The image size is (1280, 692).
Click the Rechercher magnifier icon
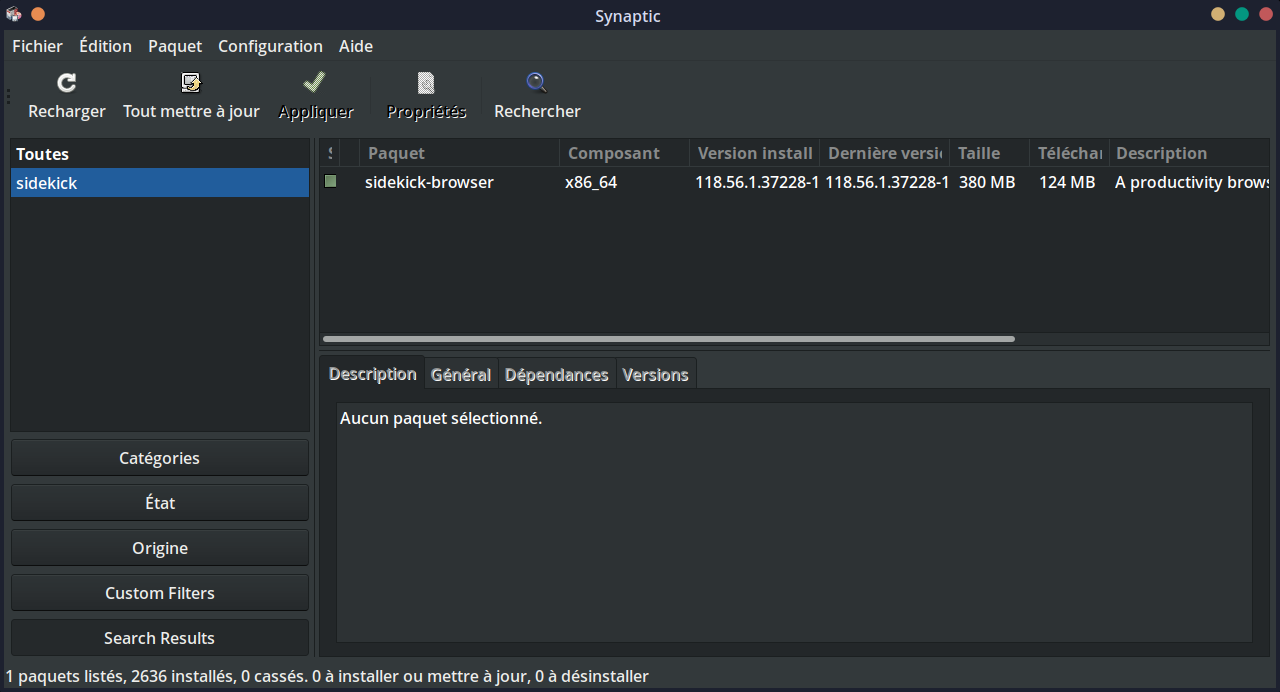[x=537, y=83]
